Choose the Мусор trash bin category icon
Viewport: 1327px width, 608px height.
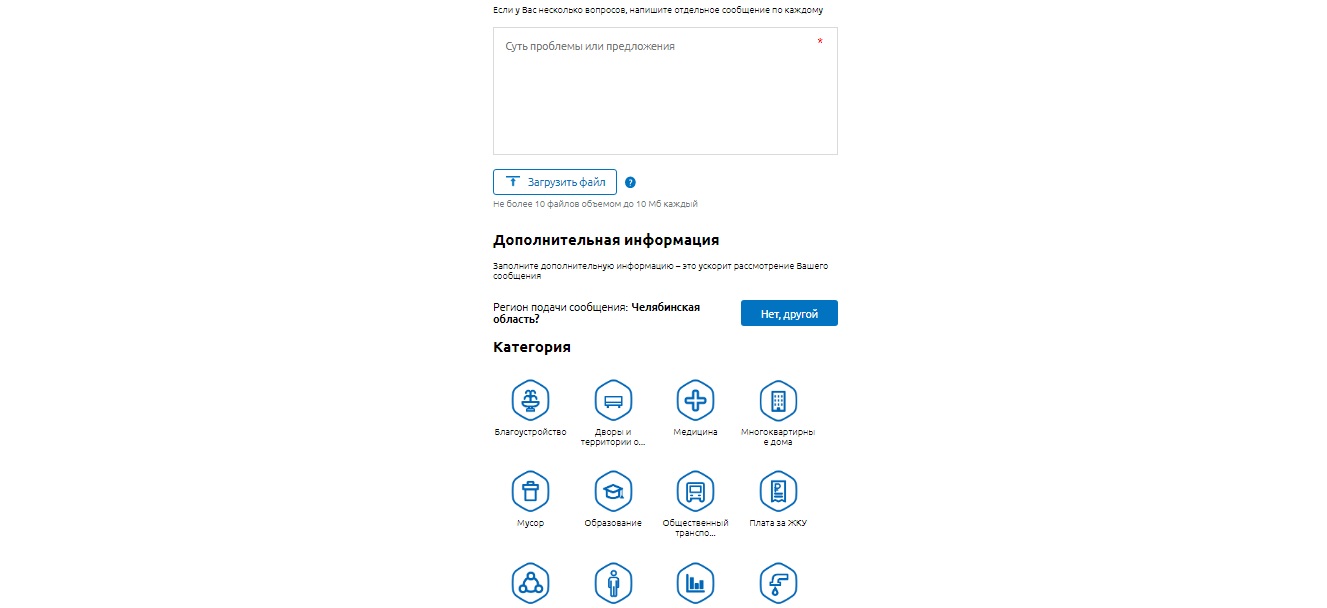click(x=530, y=491)
